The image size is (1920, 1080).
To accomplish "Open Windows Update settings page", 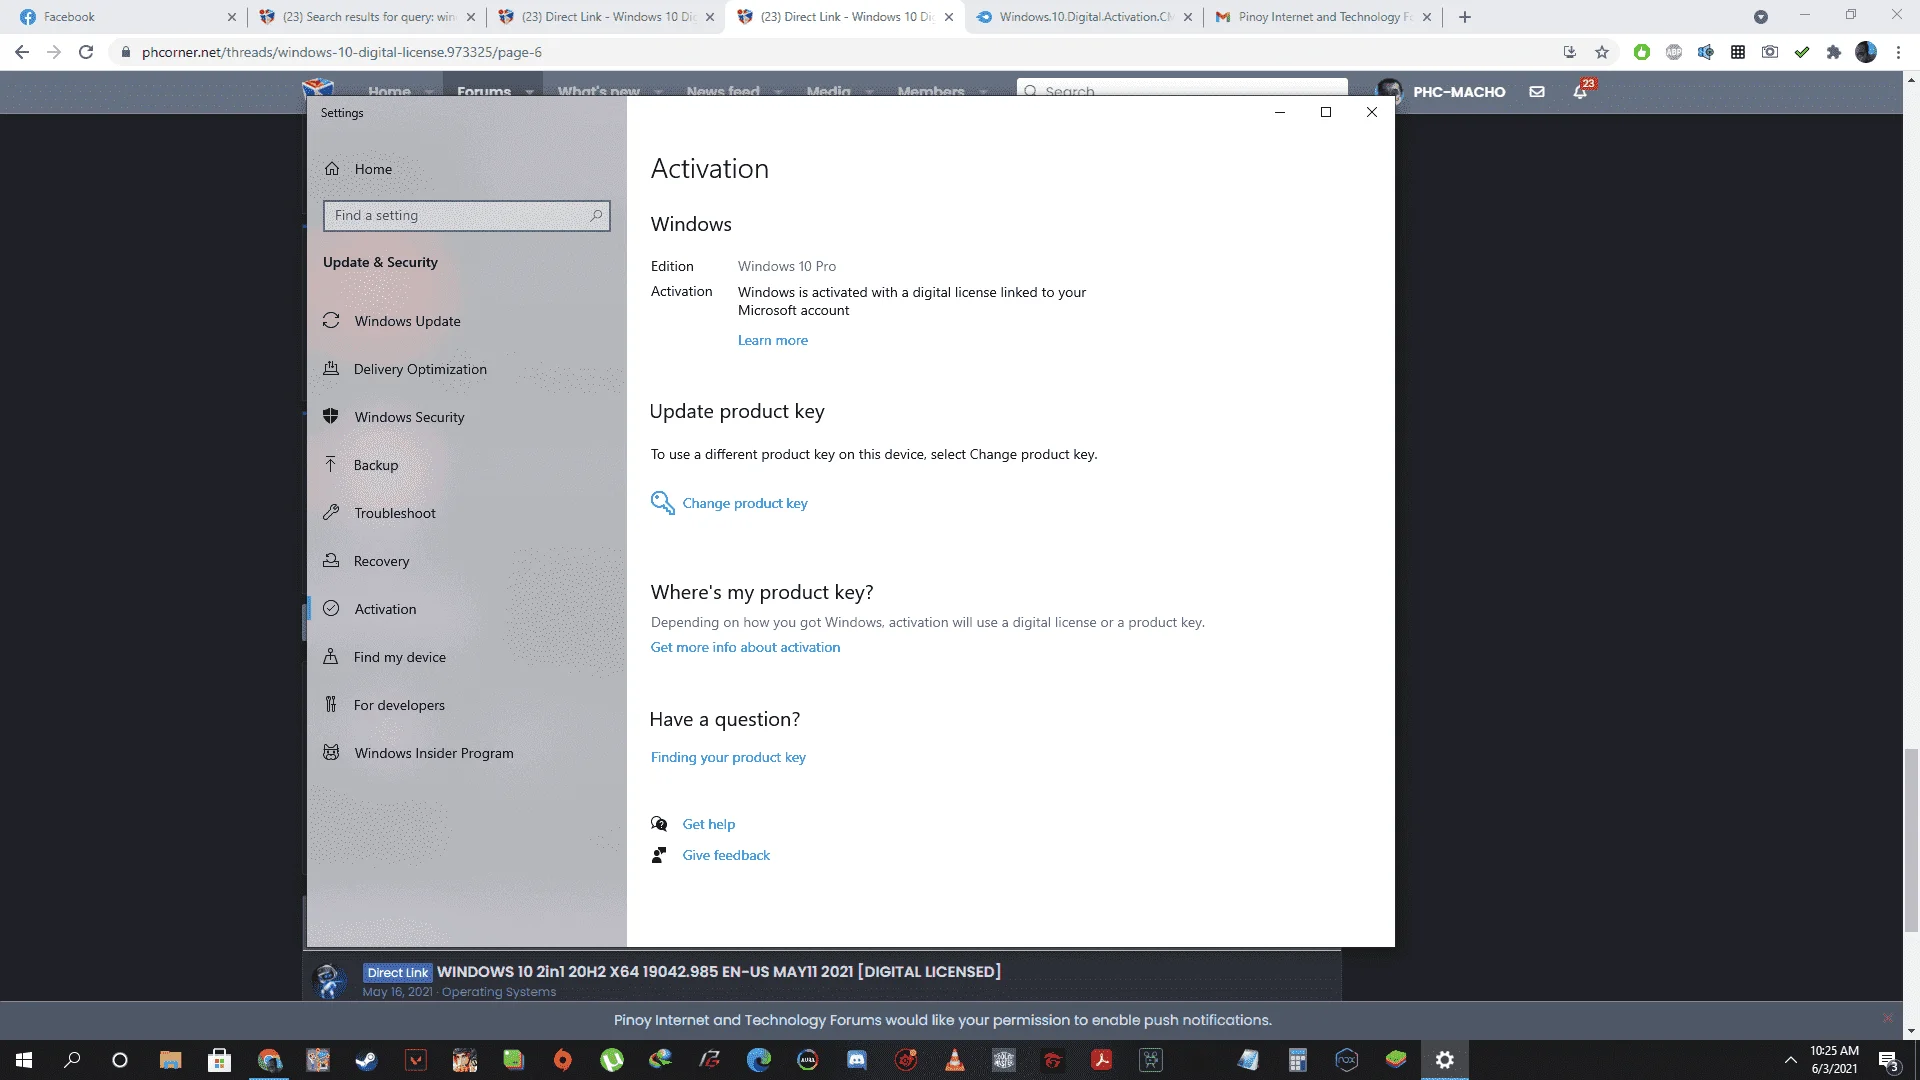I will [x=407, y=321].
